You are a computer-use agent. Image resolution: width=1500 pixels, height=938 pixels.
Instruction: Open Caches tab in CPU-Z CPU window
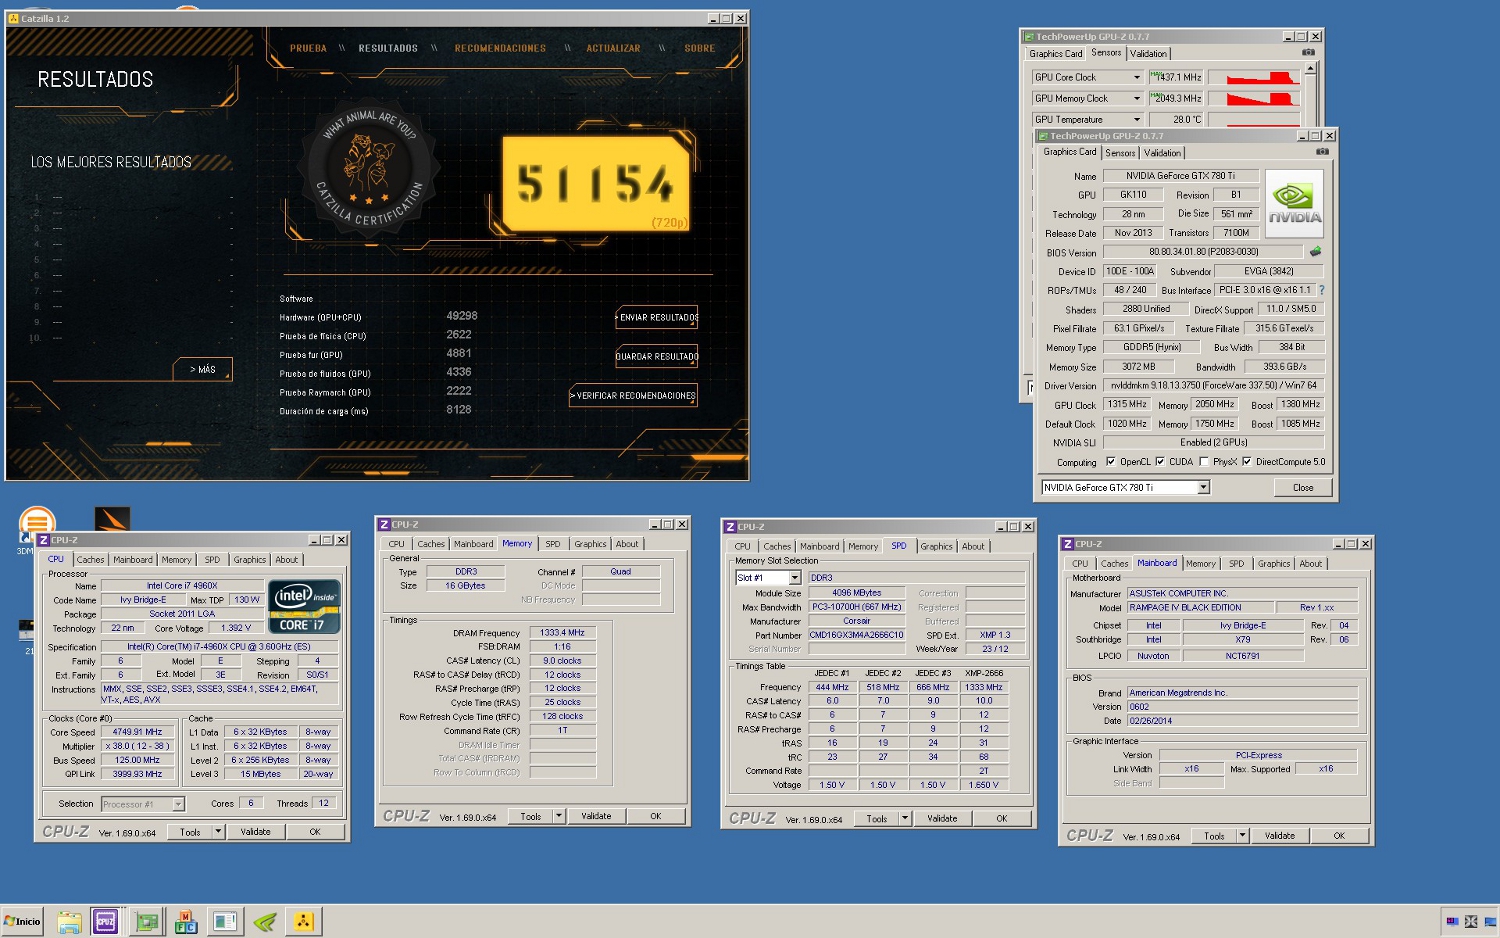pyautogui.click(x=90, y=560)
